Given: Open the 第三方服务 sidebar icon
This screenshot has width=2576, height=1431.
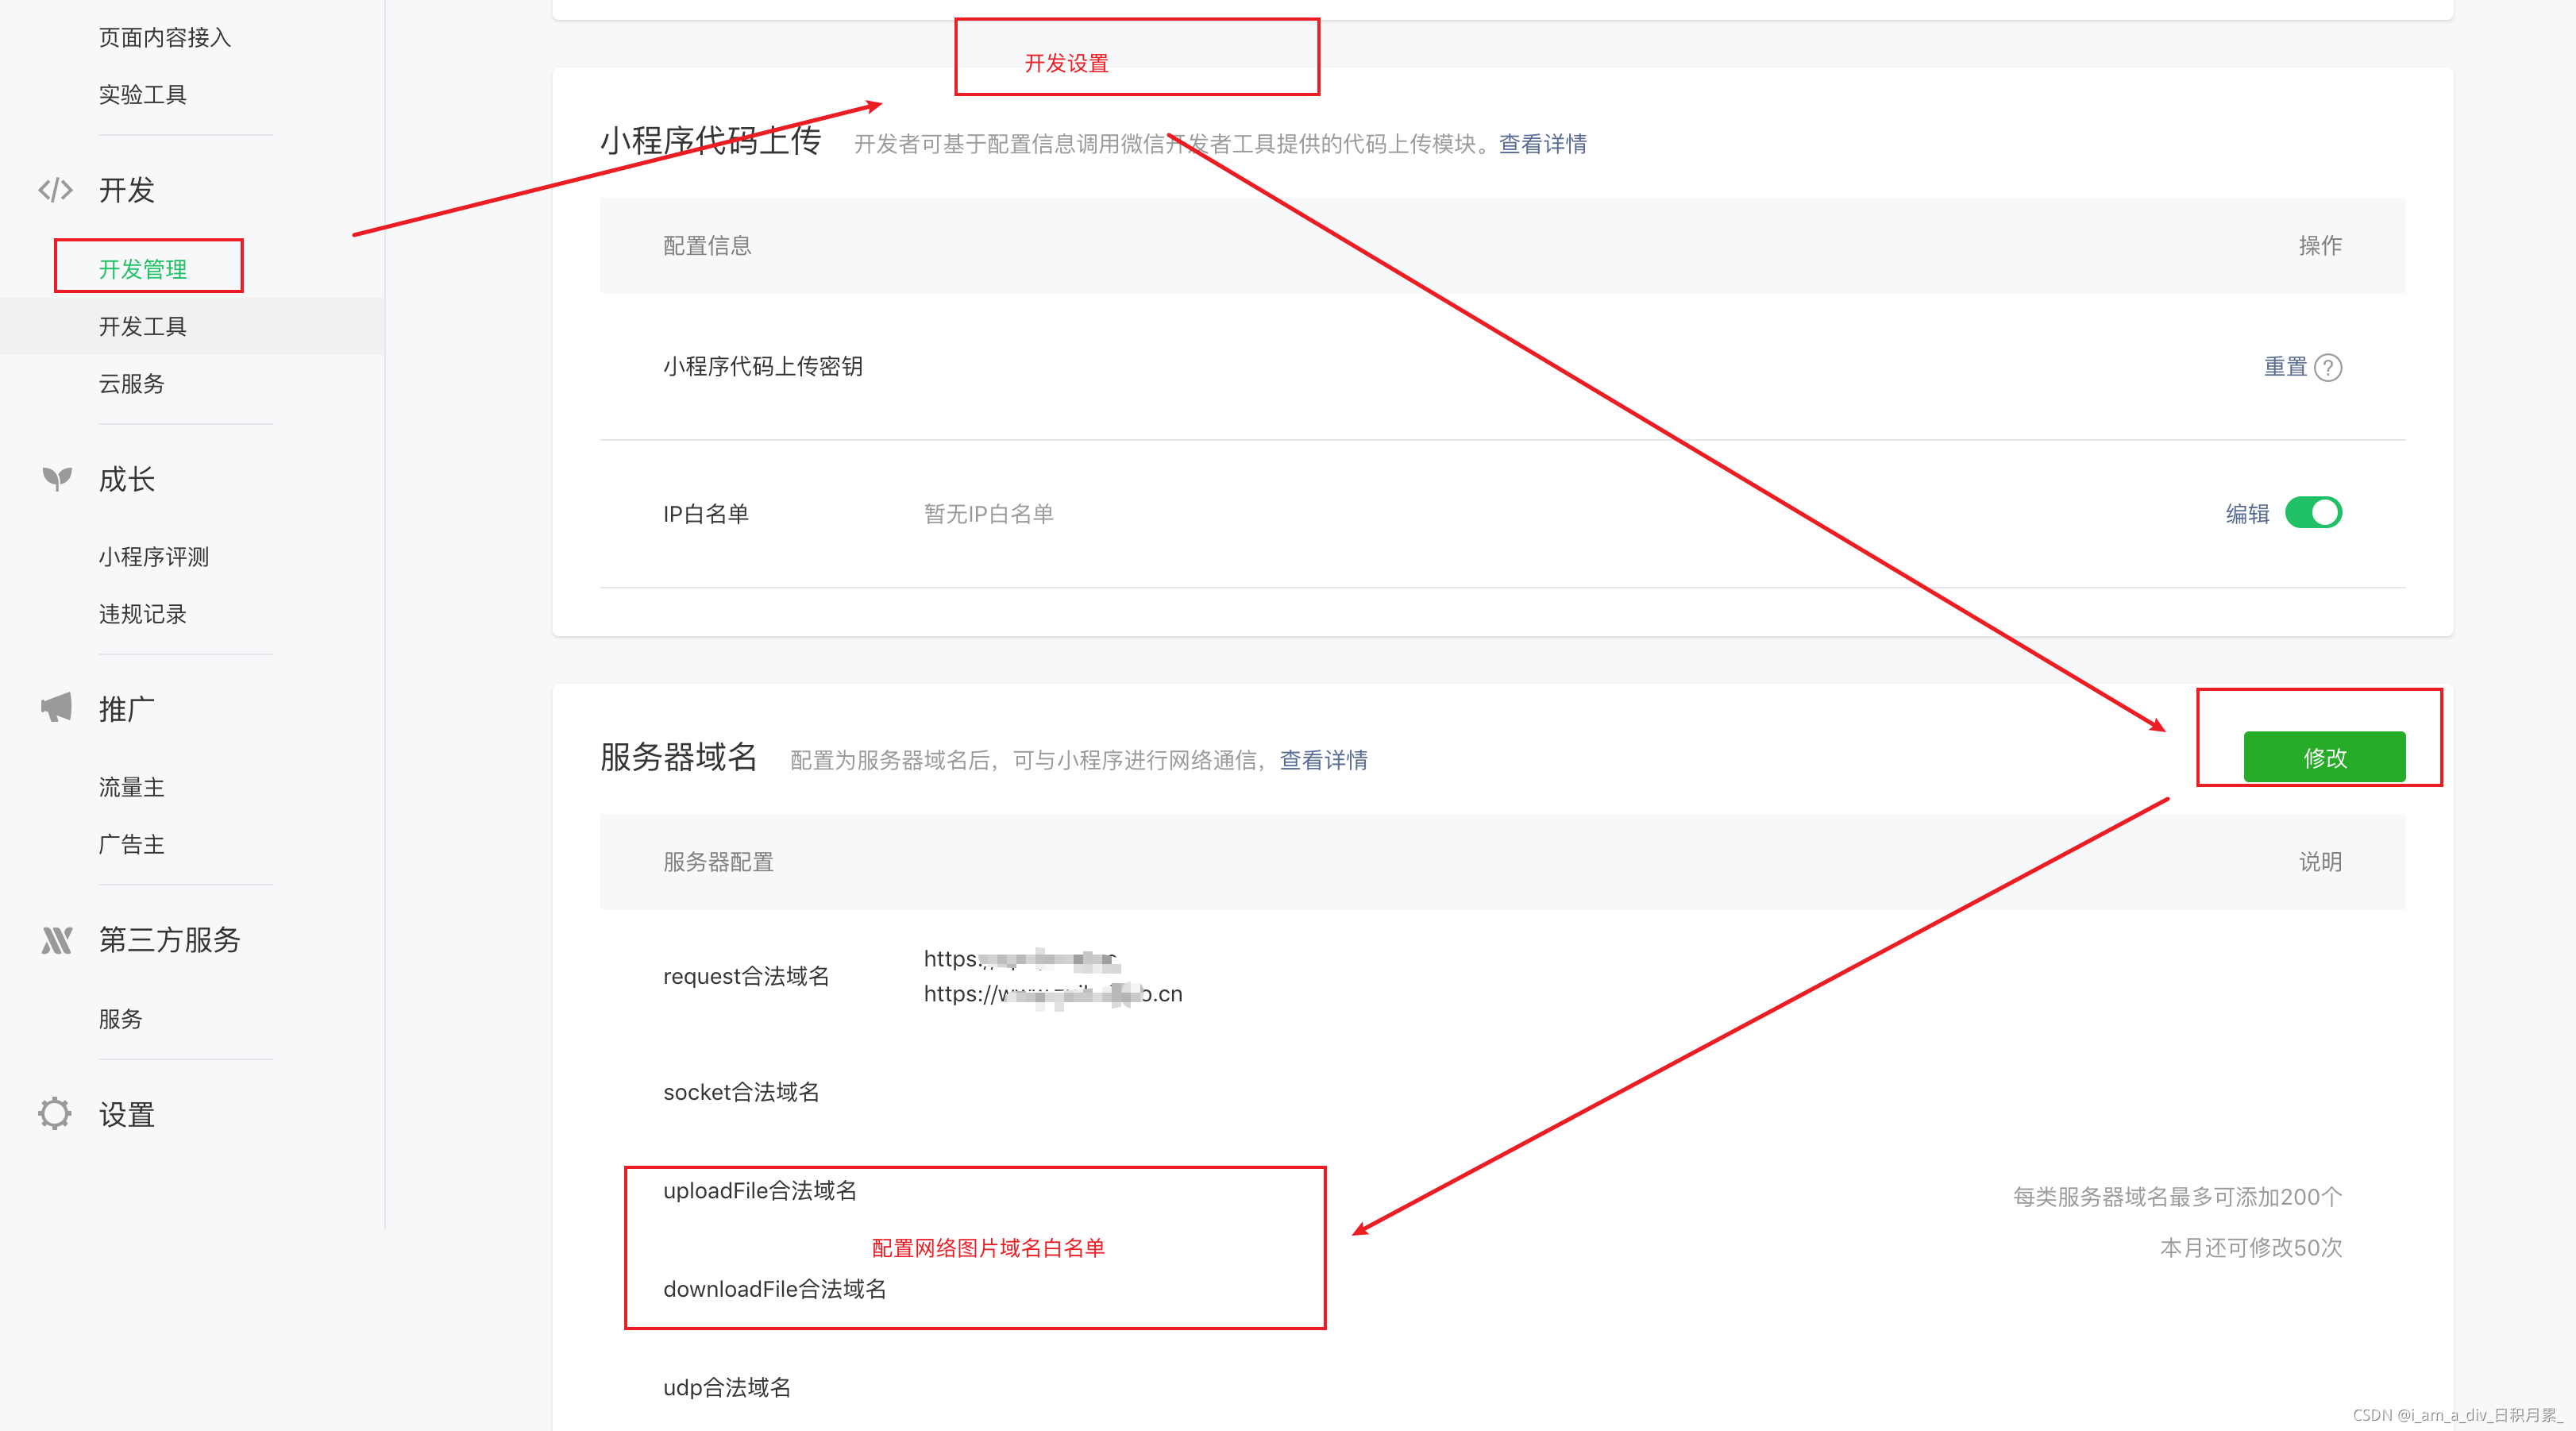Looking at the screenshot, I should pos(56,940).
